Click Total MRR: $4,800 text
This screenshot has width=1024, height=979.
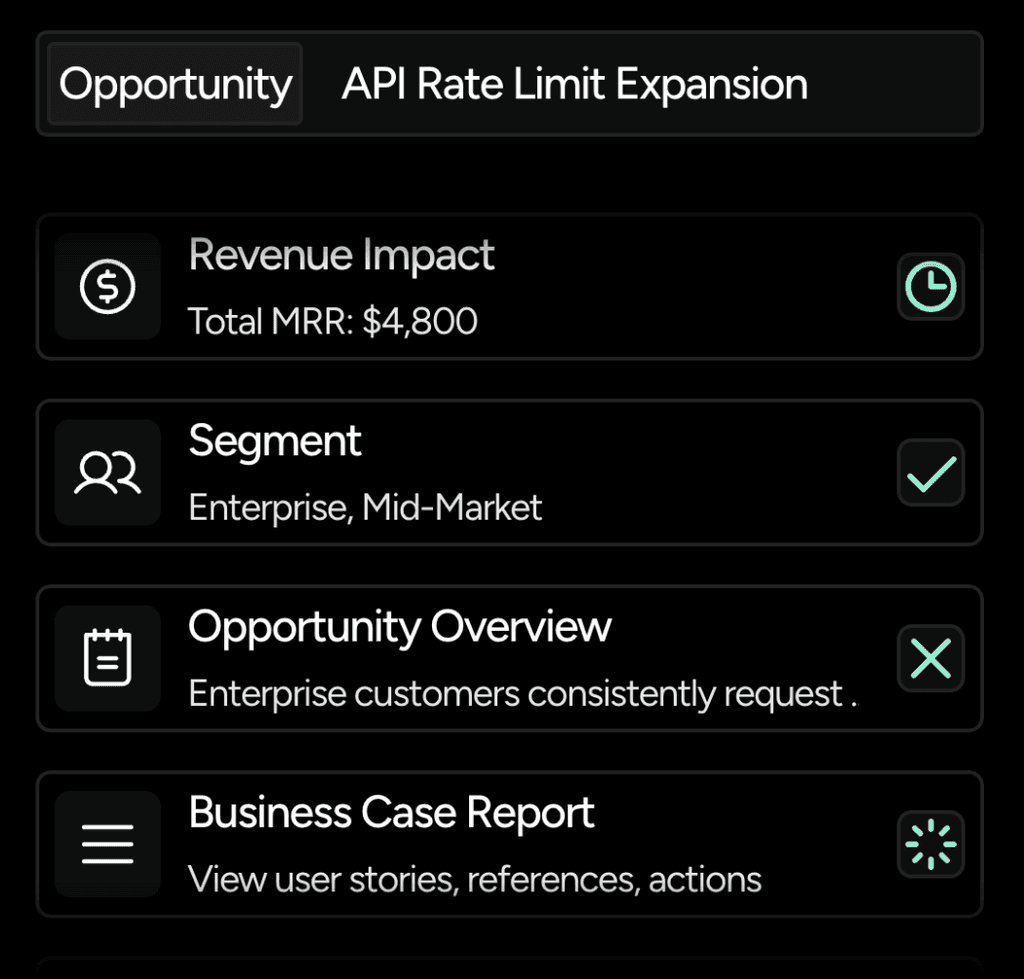(333, 321)
